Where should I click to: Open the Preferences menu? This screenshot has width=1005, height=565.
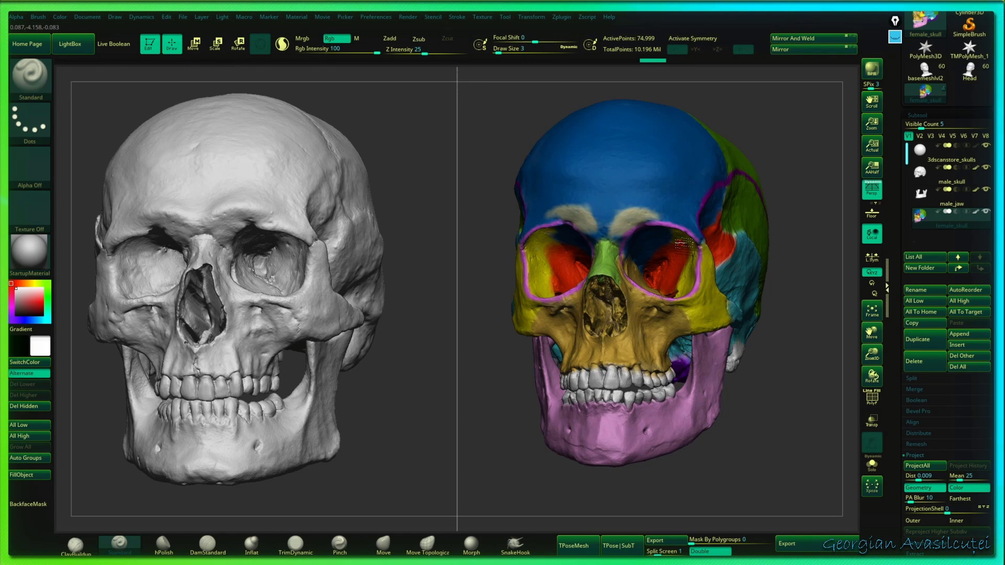[376, 17]
